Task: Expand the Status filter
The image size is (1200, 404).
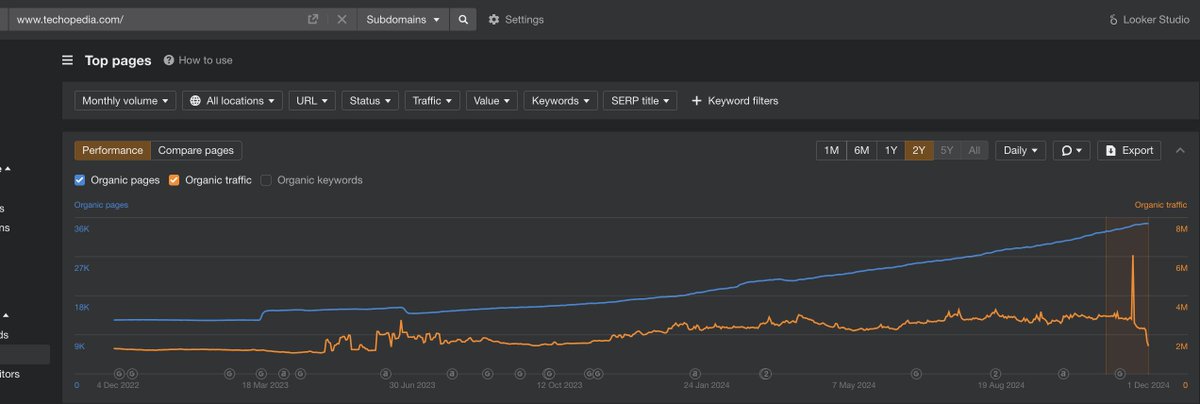Action: point(371,100)
